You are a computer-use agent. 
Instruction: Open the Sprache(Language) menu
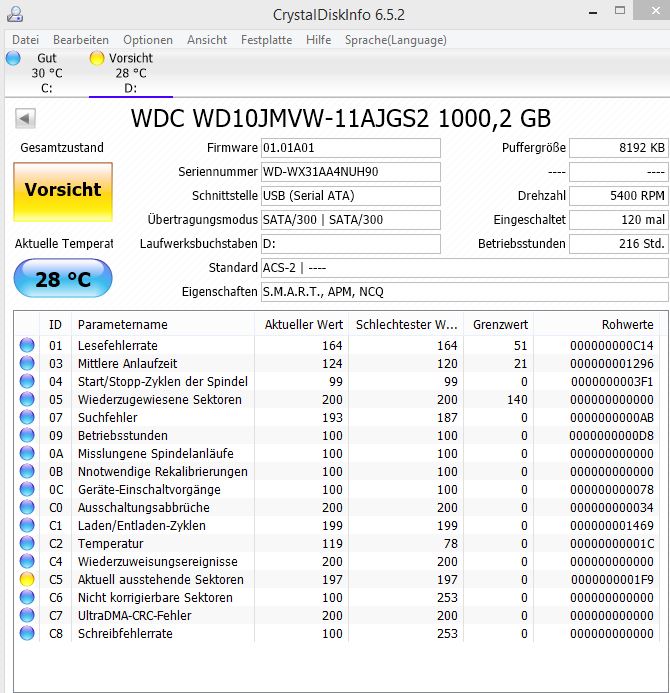pyautogui.click(x=396, y=40)
